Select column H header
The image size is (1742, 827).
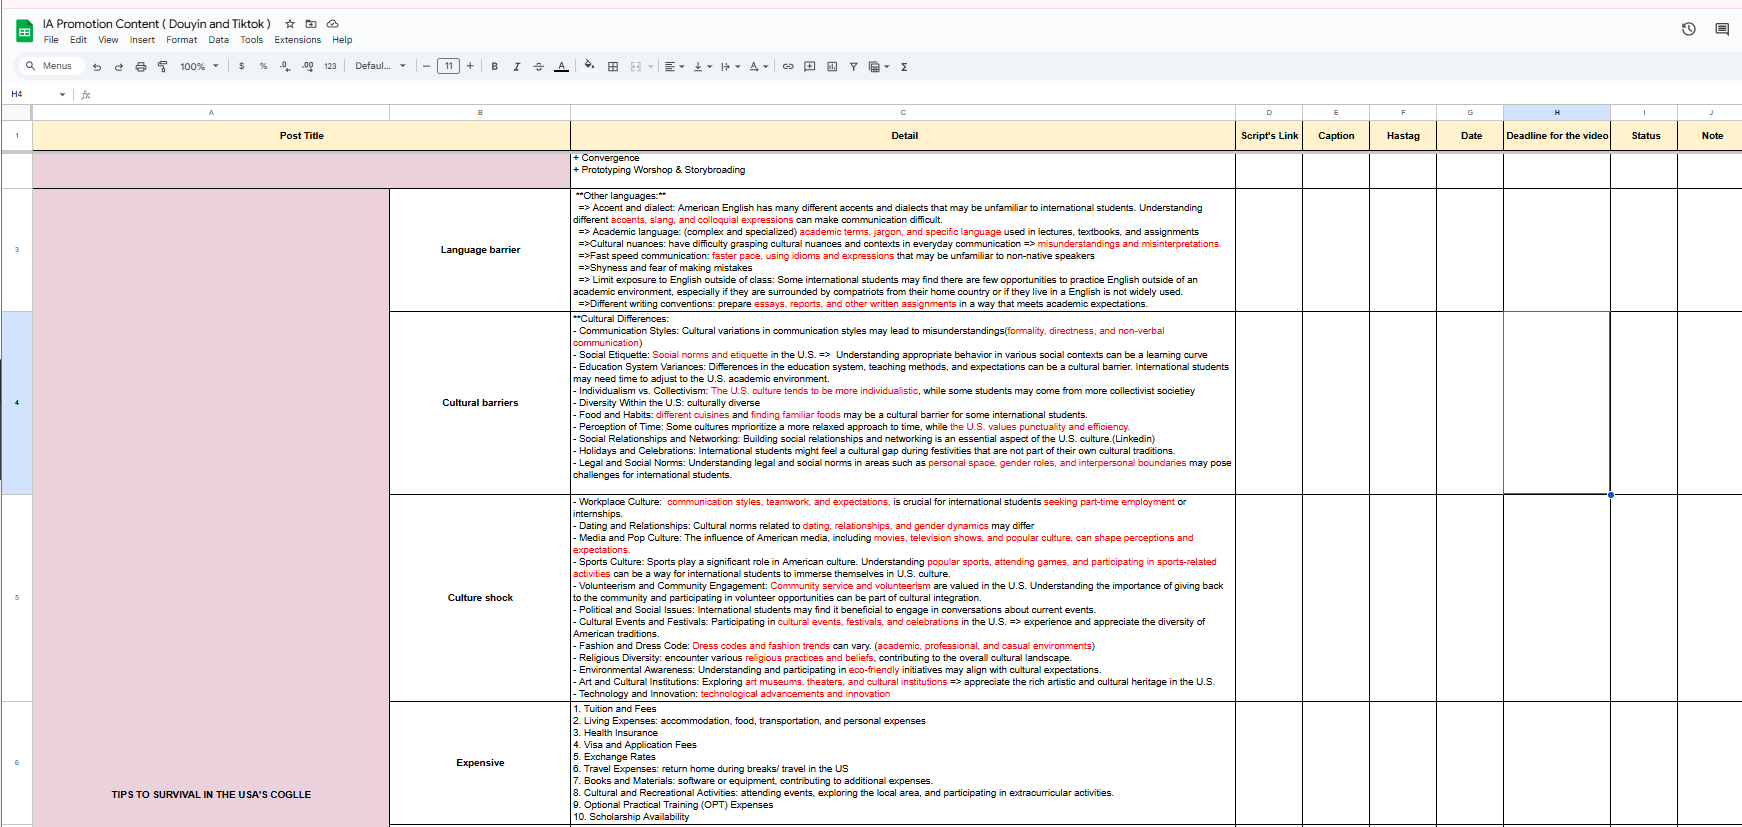point(1556,112)
